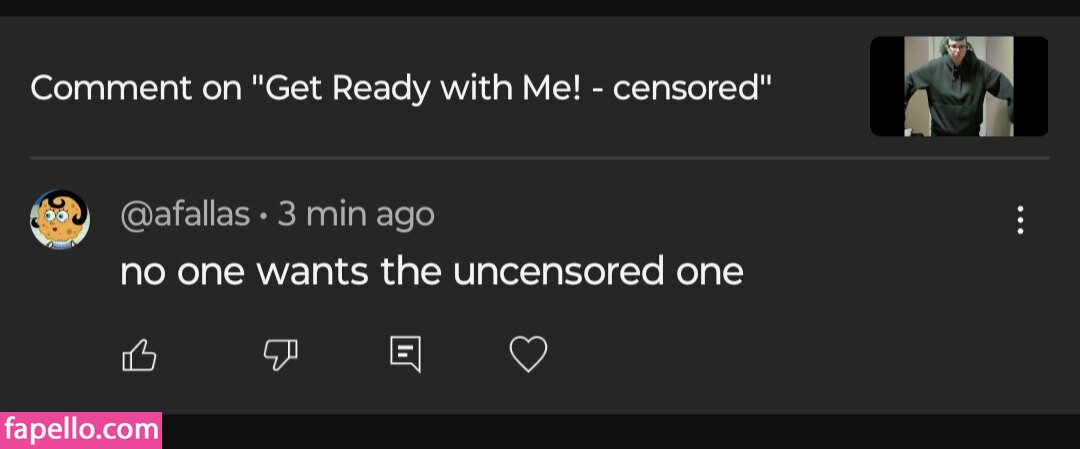The image size is (1080, 449).
Task: Click the fapello.com watermark
Action: [x=81, y=430]
